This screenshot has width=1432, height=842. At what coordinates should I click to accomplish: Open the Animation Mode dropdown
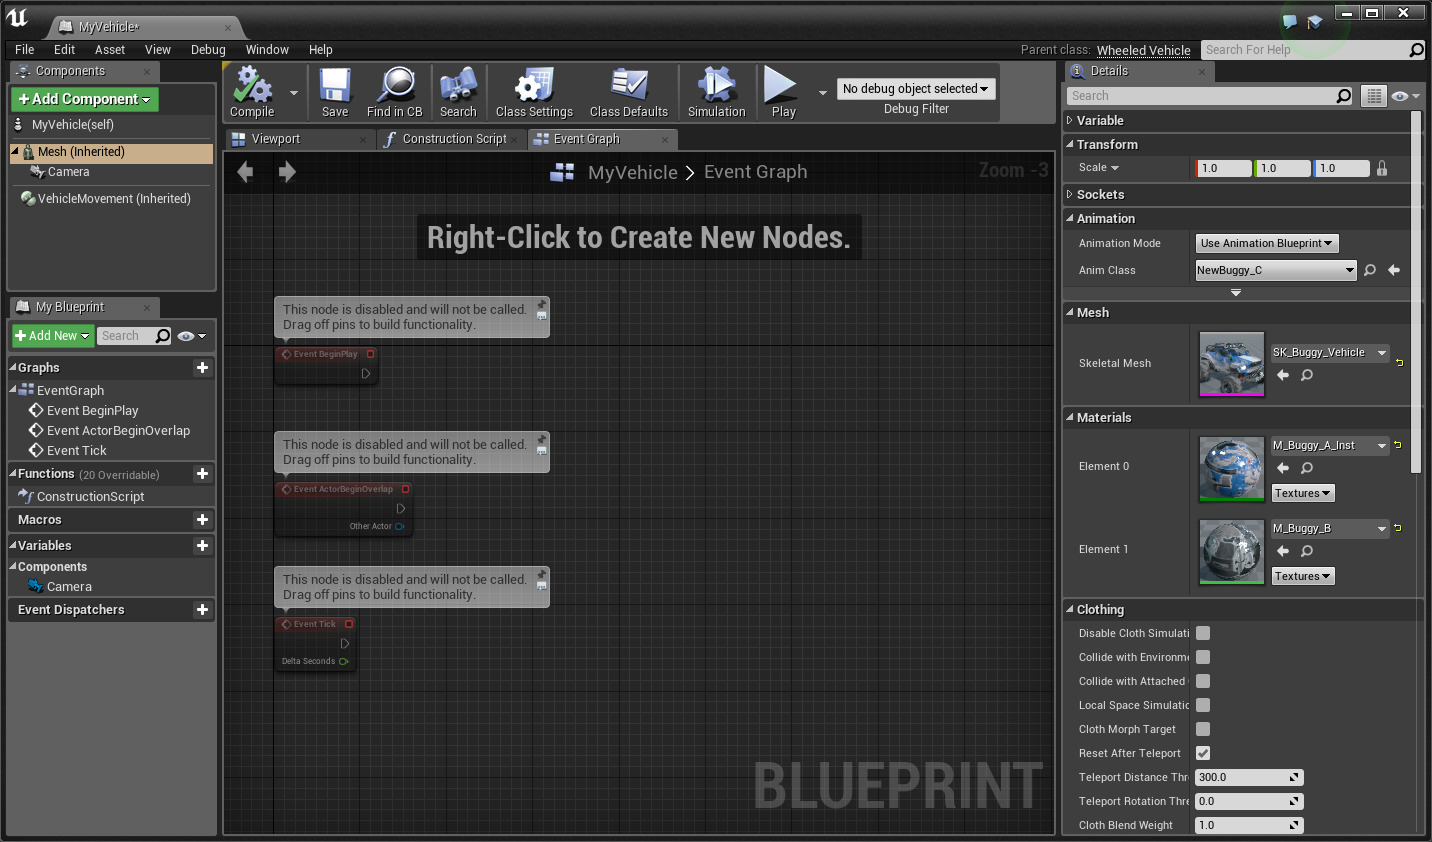tap(1266, 243)
